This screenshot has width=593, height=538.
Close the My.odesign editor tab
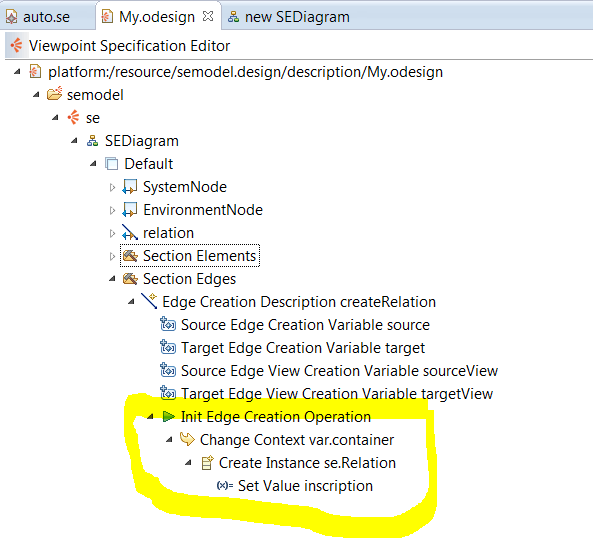(x=208, y=16)
